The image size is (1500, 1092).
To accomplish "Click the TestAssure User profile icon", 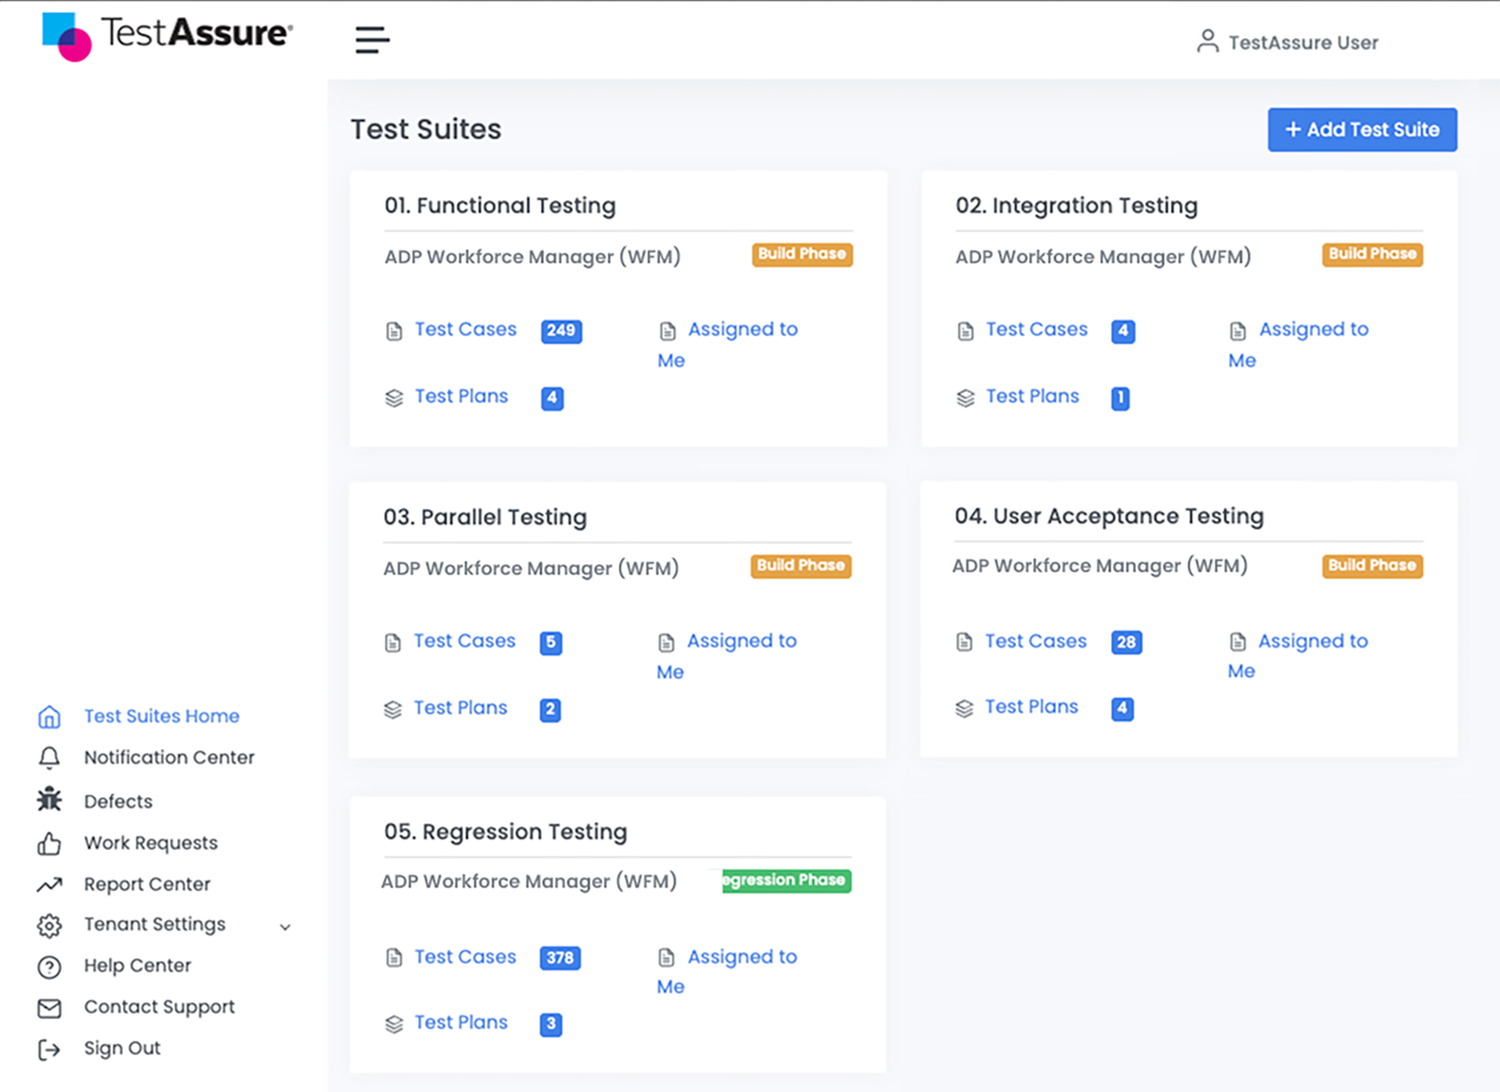I will click(x=1206, y=42).
